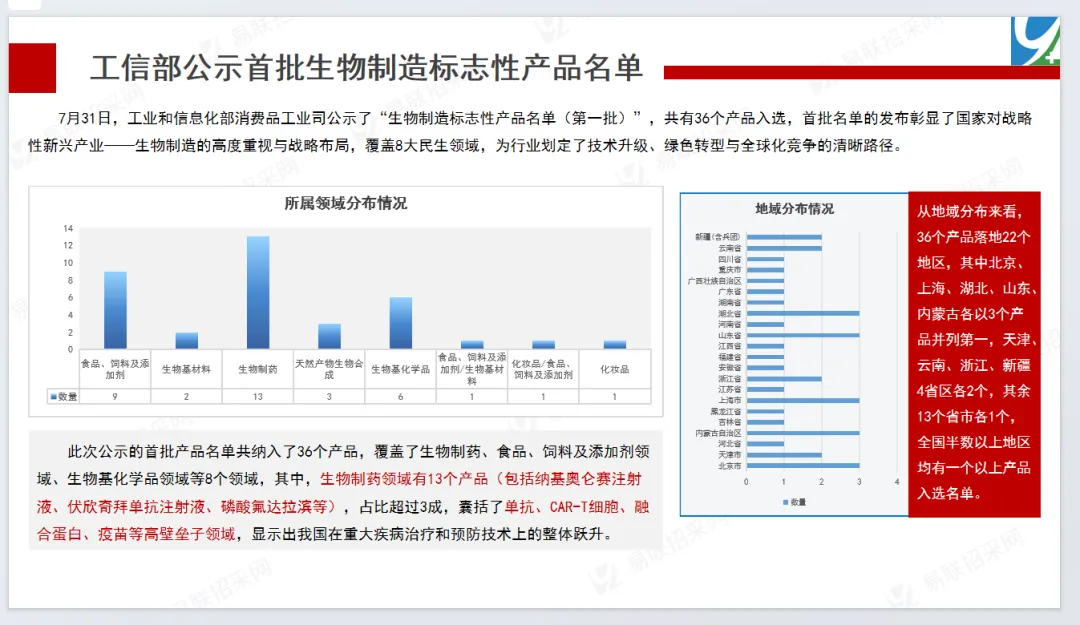The width and height of the screenshot is (1080, 625).
Task: Click the value 2 under 生物基材料
Action: 187,396
